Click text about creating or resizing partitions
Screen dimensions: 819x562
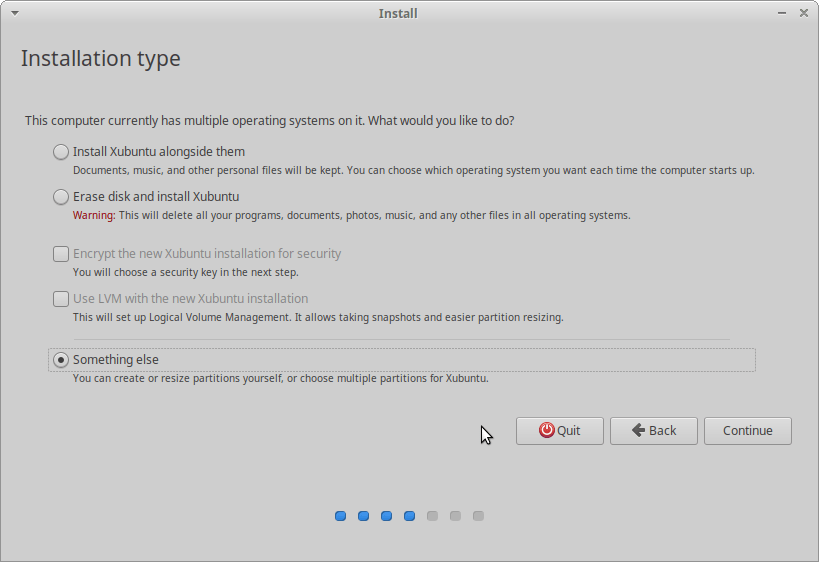pos(280,378)
